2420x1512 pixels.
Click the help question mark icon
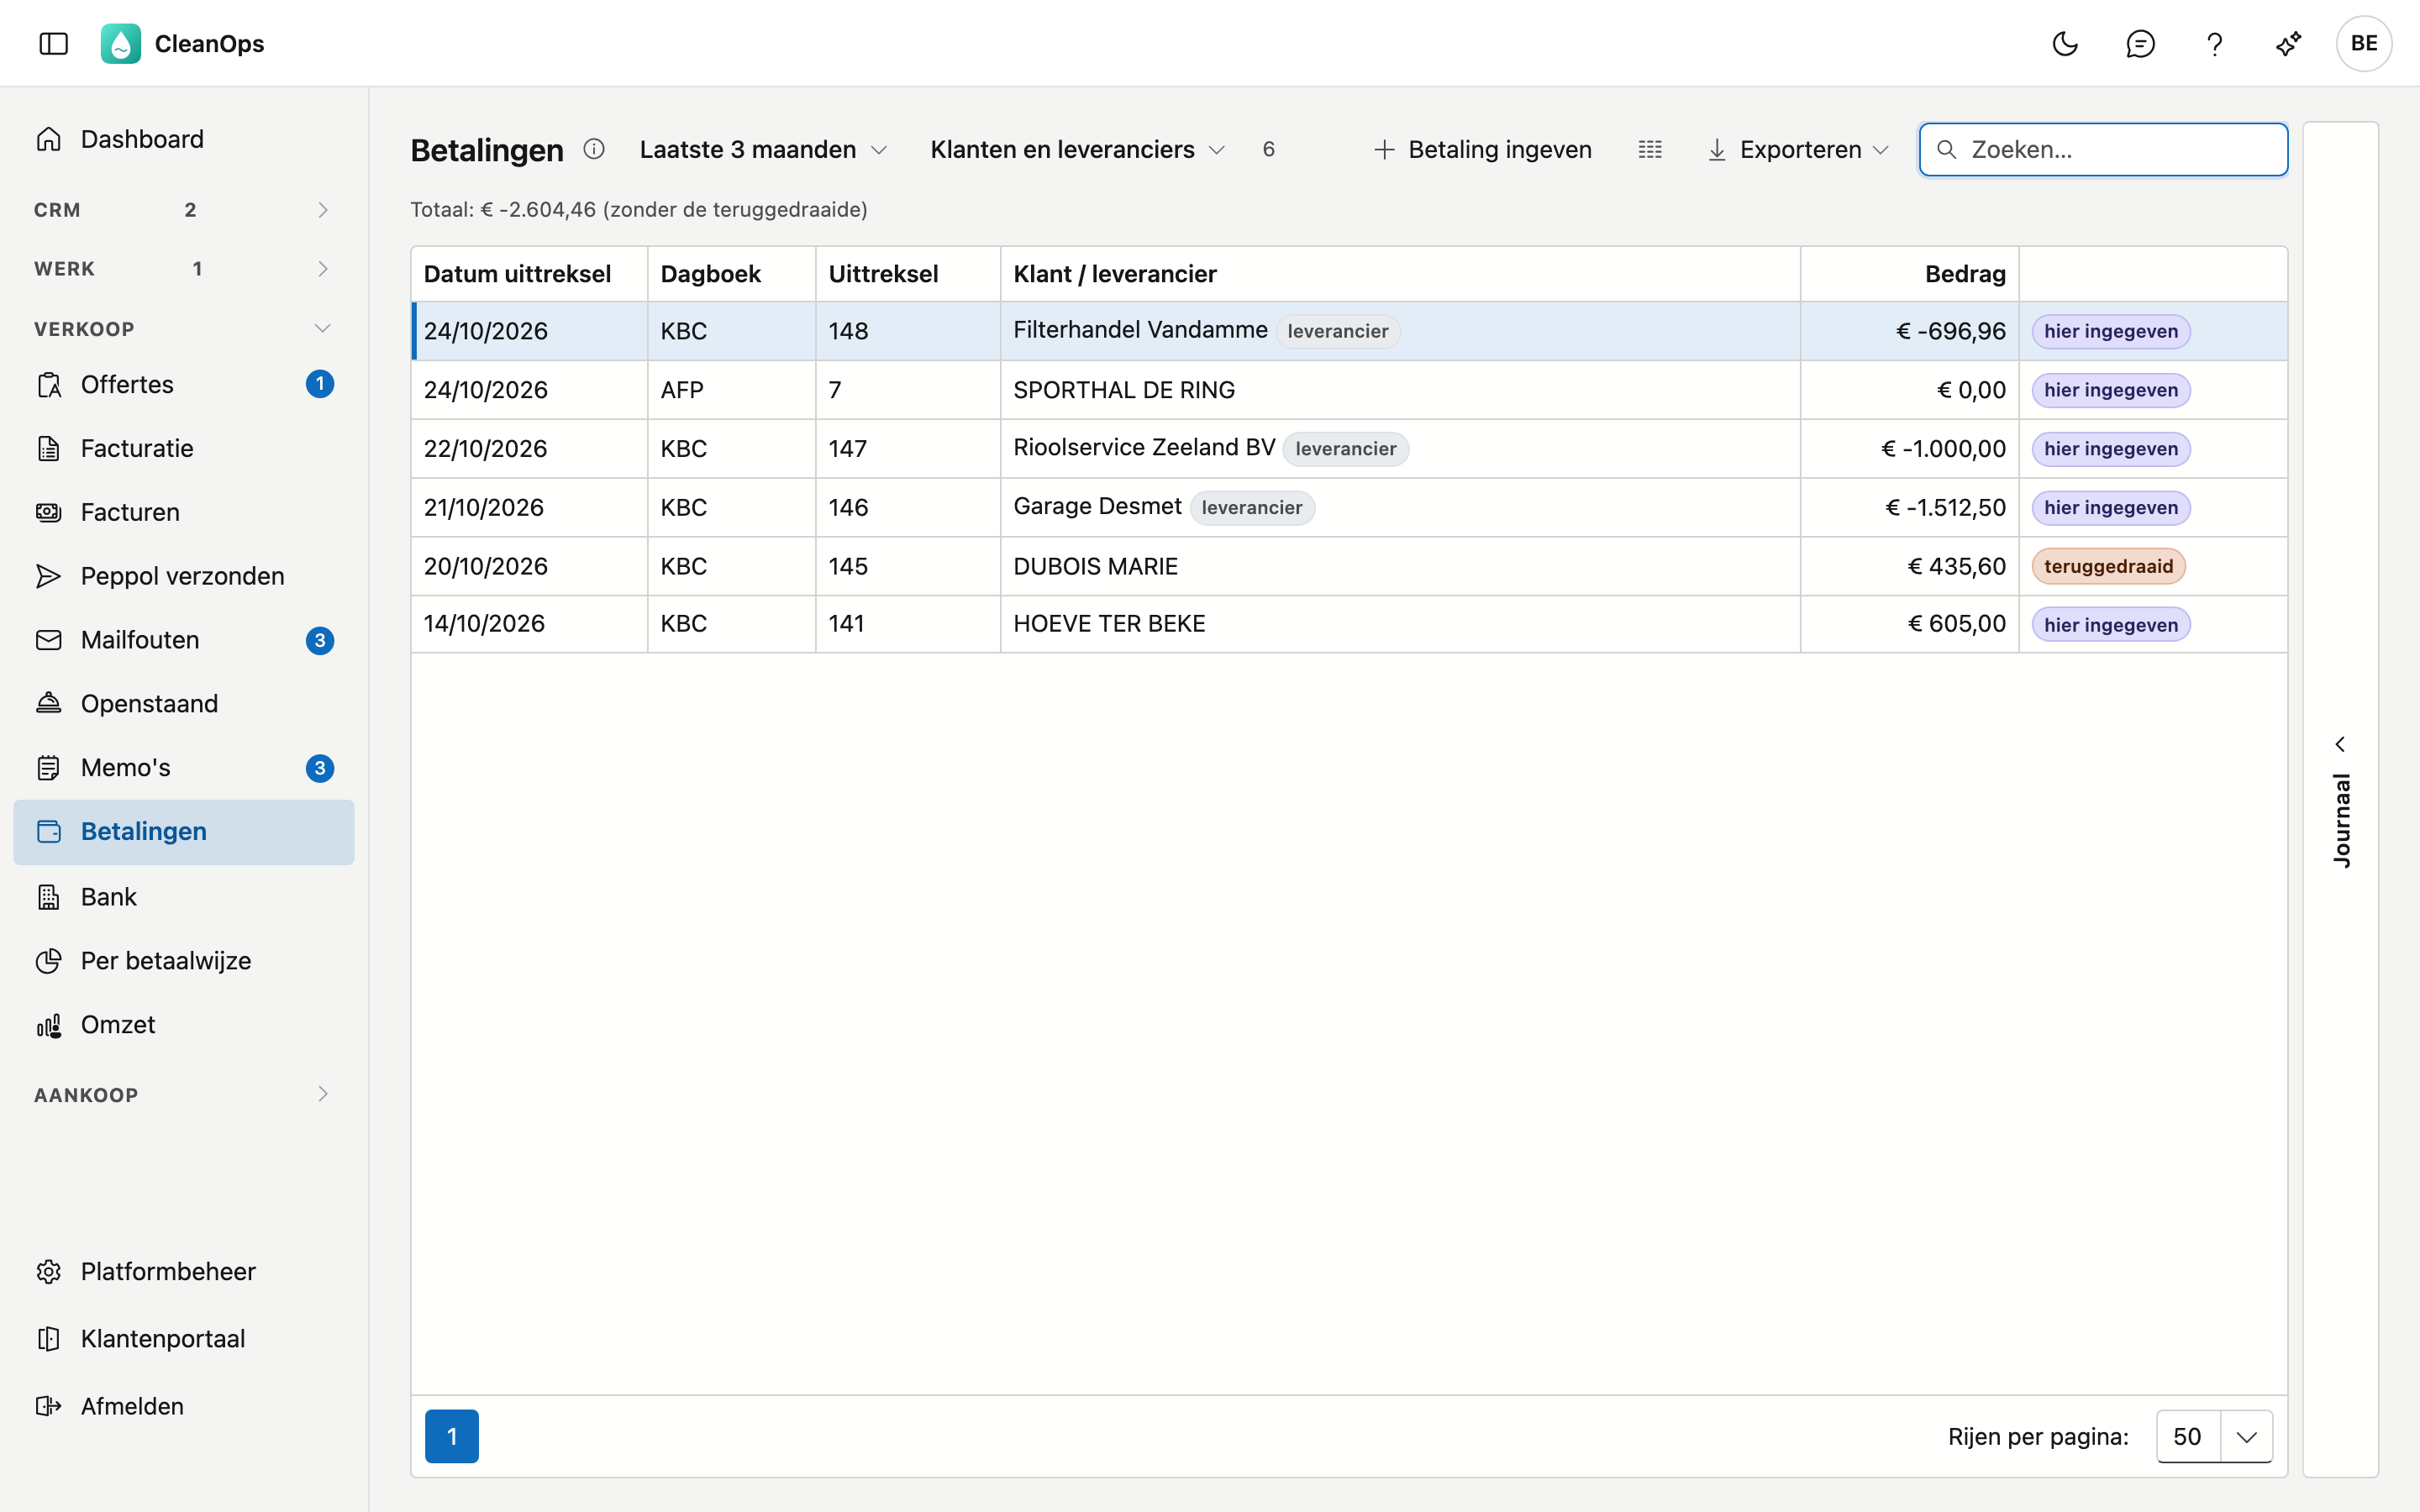[2214, 44]
